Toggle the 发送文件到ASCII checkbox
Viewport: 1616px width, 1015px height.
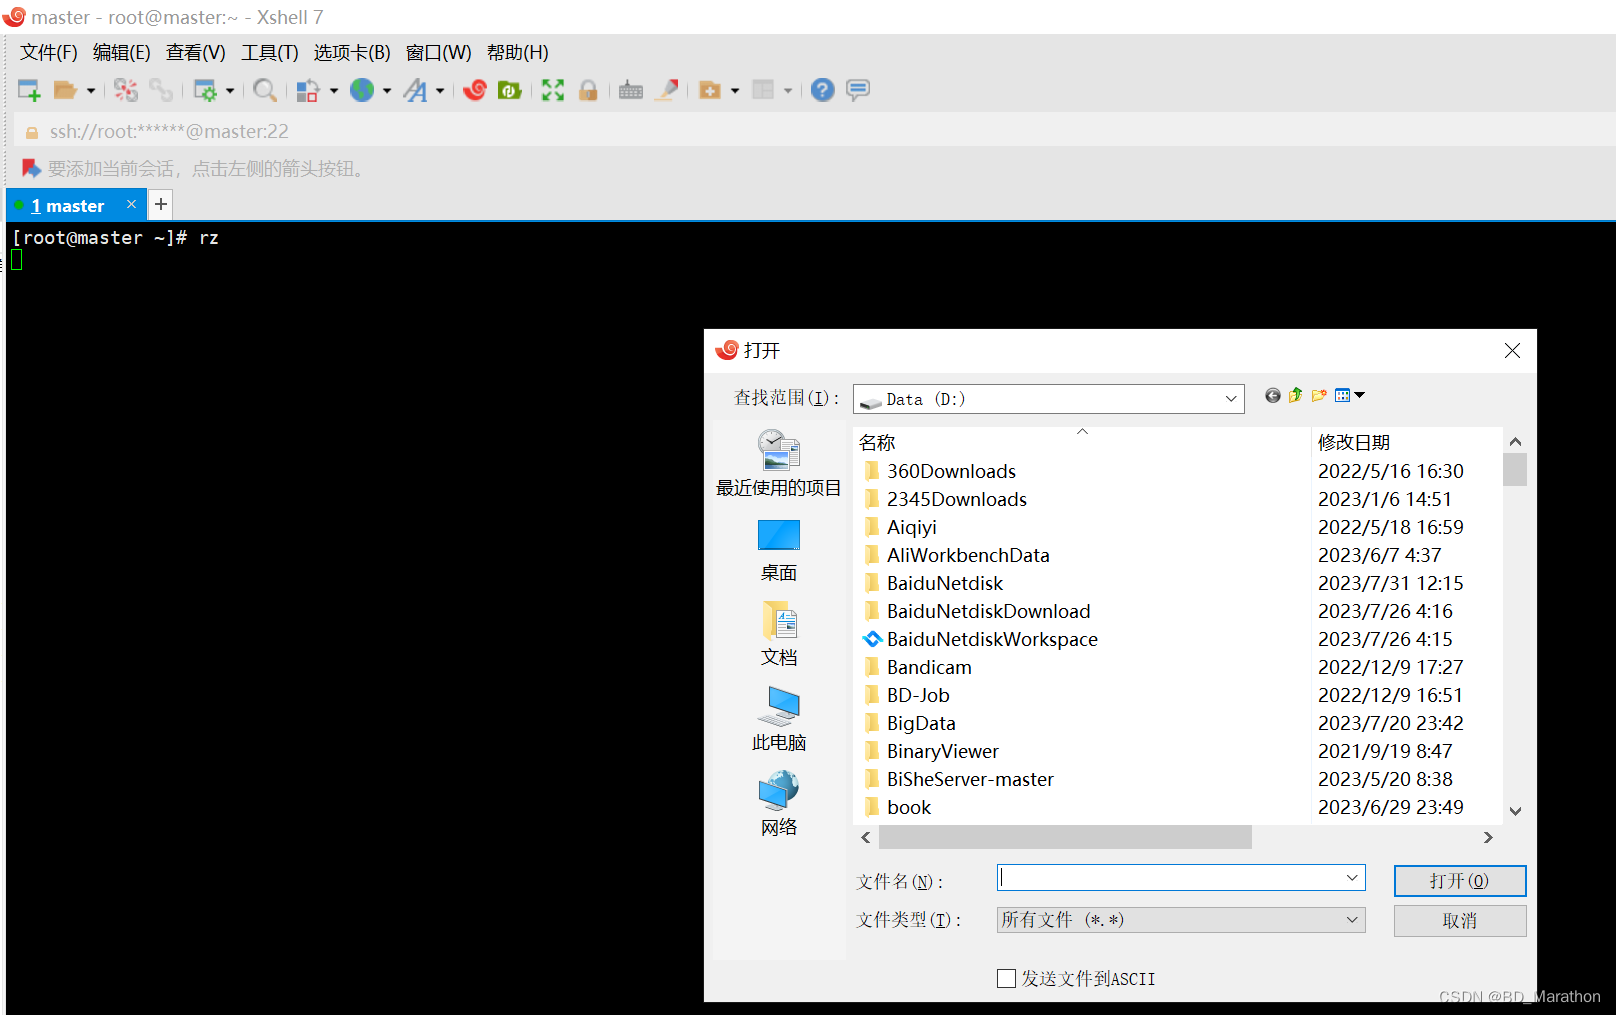[1006, 979]
